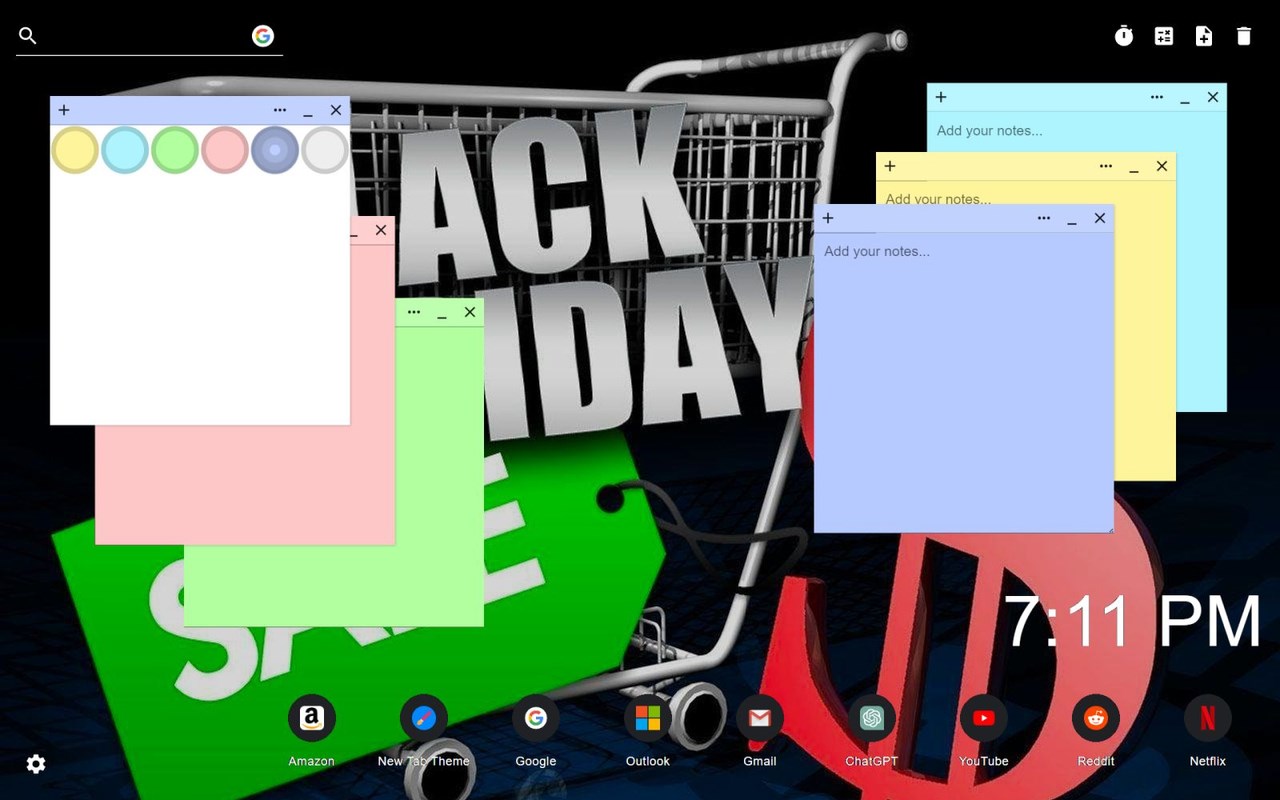
Task: Close the cyan sticky note
Action: point(1213,97)
